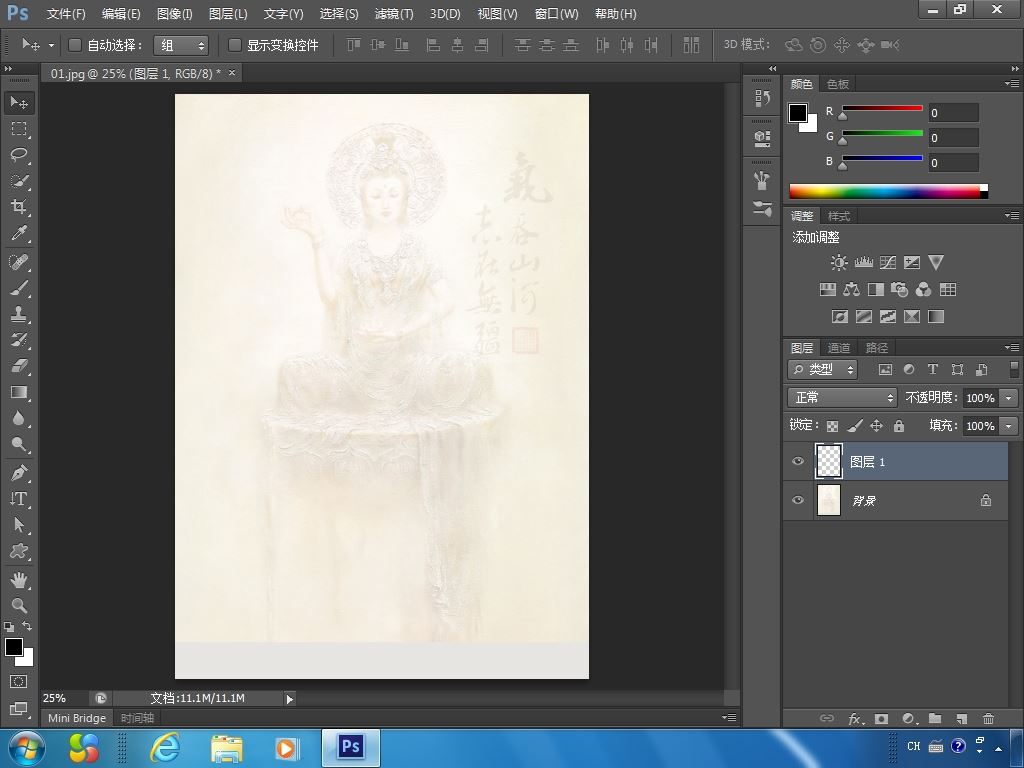Select the Pen tool
The height and width of the screenshot is (768, 1024).
tap(19, 472)
